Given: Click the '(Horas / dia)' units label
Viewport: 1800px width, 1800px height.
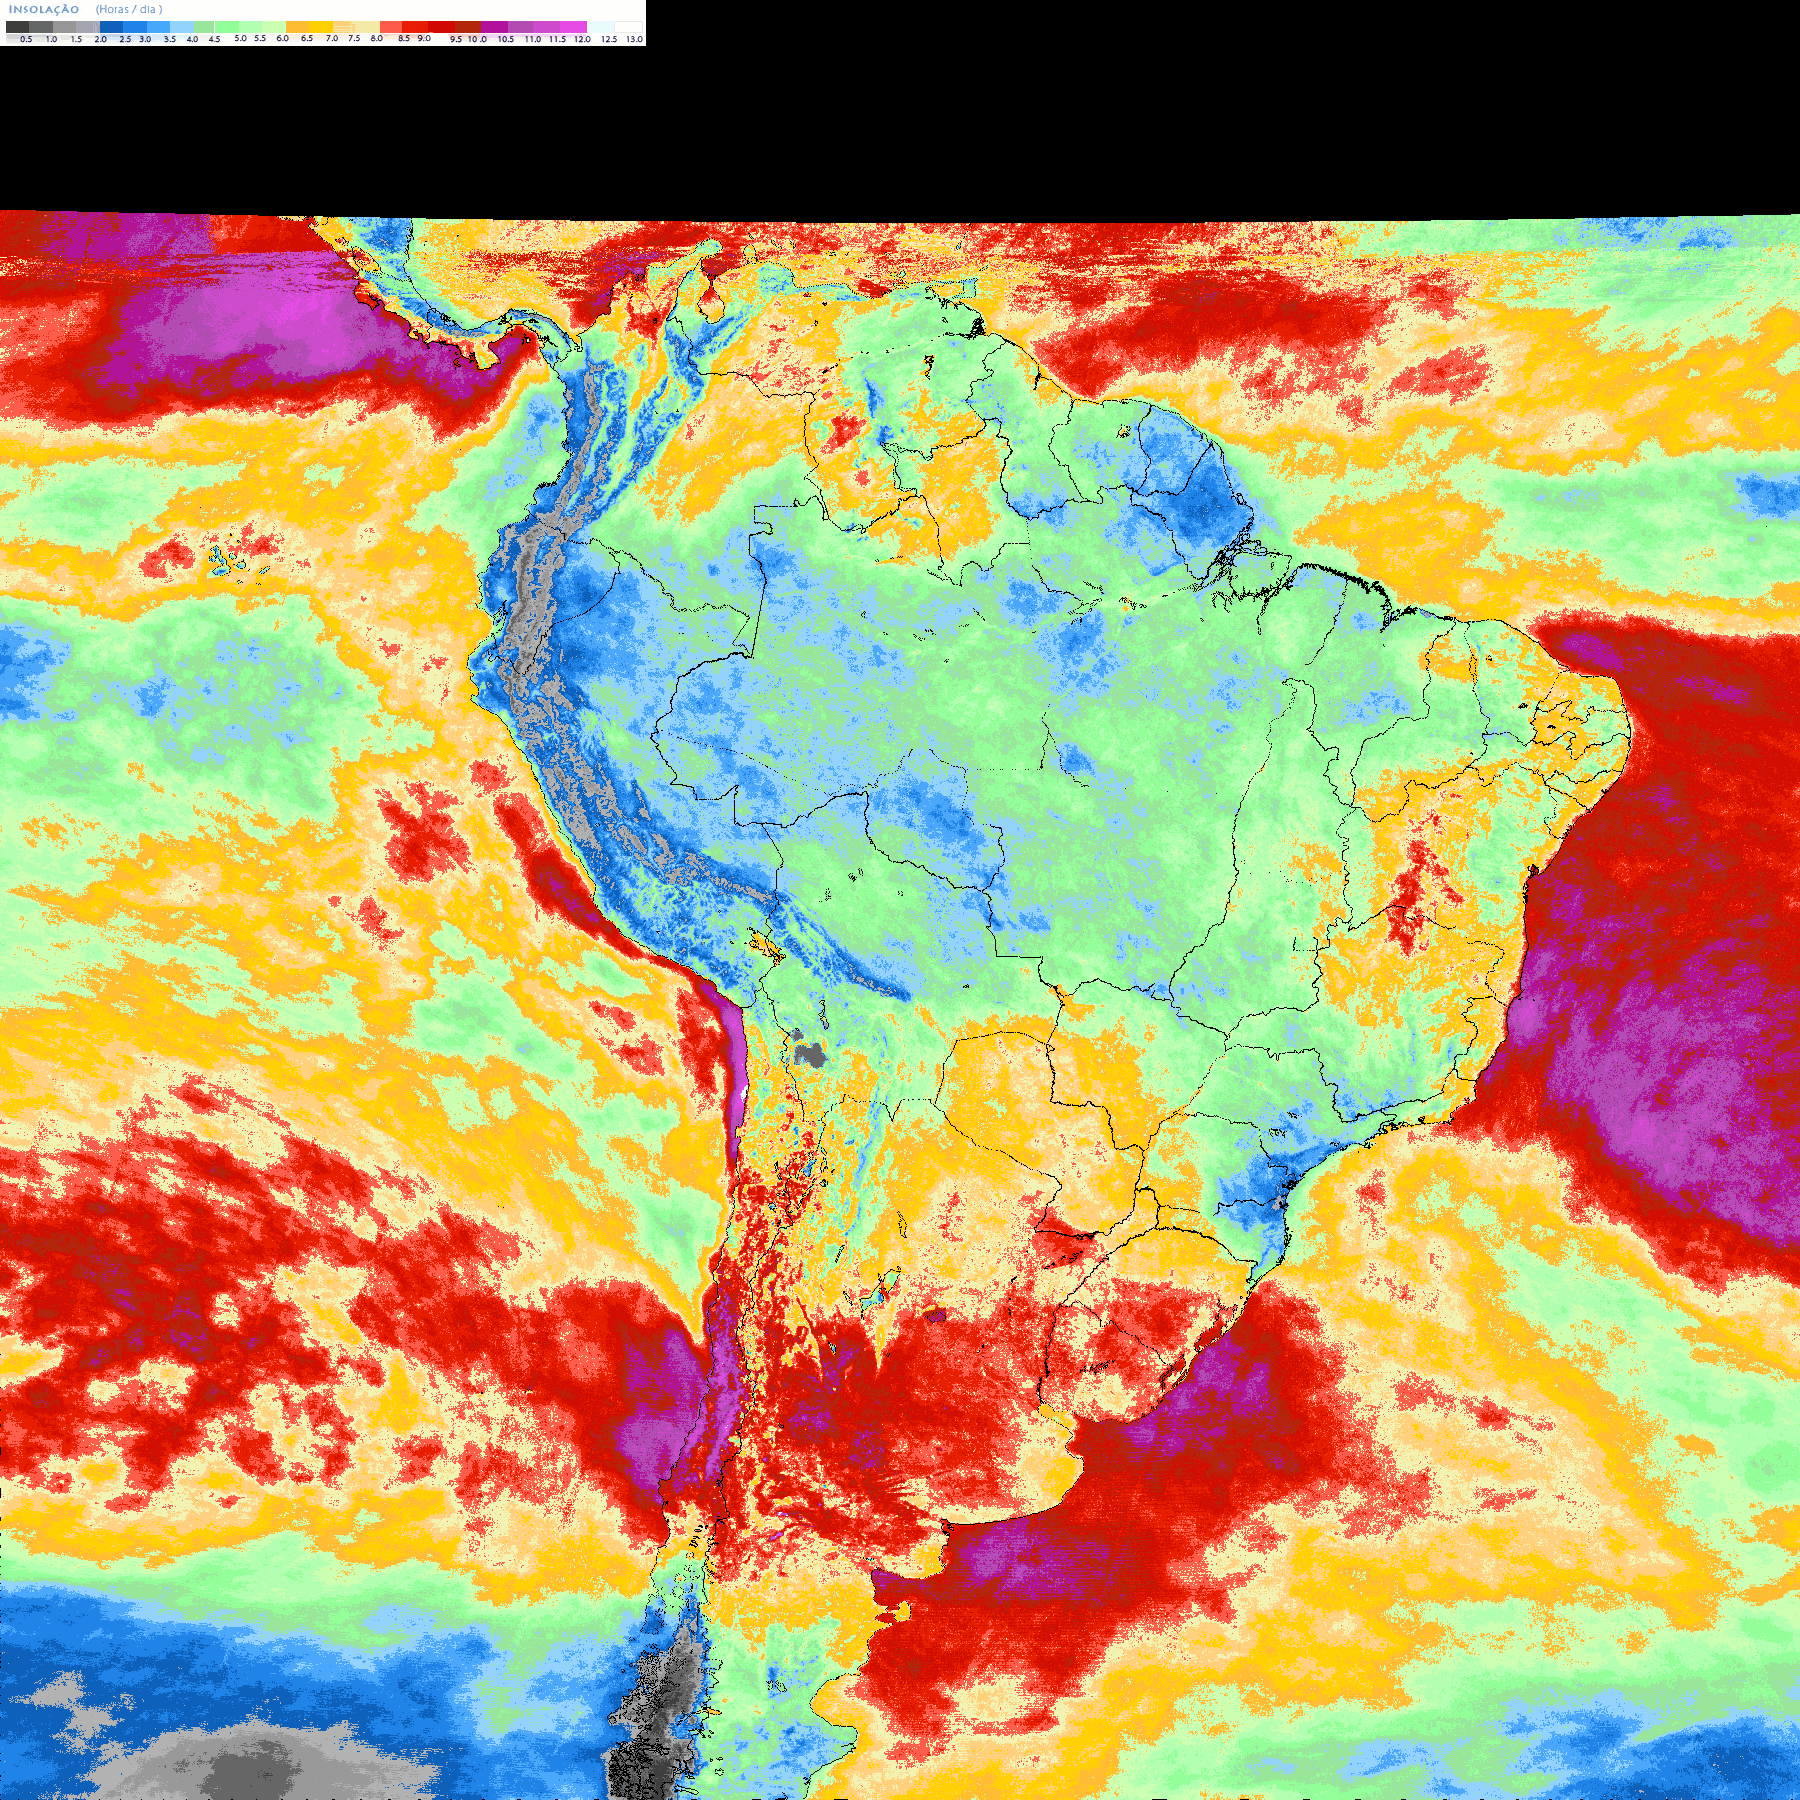Looking at the screenshot, I should point(129,9).
